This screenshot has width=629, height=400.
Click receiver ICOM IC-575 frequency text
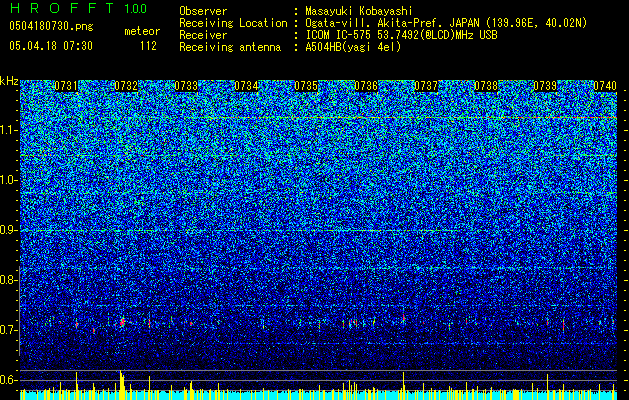401,35
